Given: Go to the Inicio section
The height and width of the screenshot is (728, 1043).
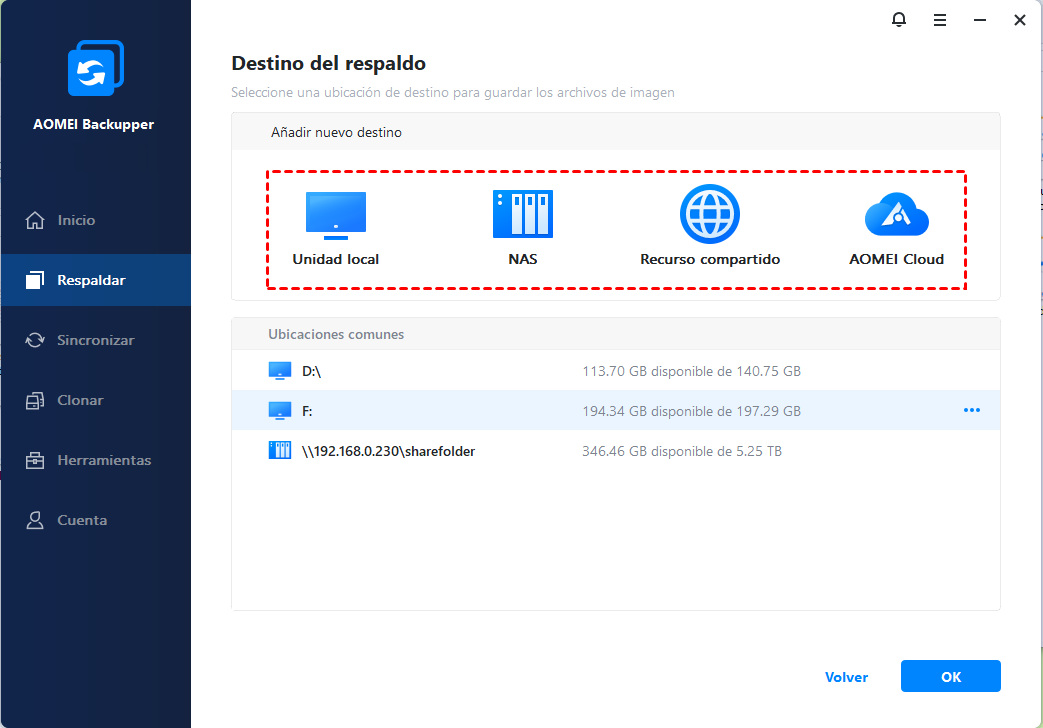Looking at the screenshot, I should click(76, 220).
